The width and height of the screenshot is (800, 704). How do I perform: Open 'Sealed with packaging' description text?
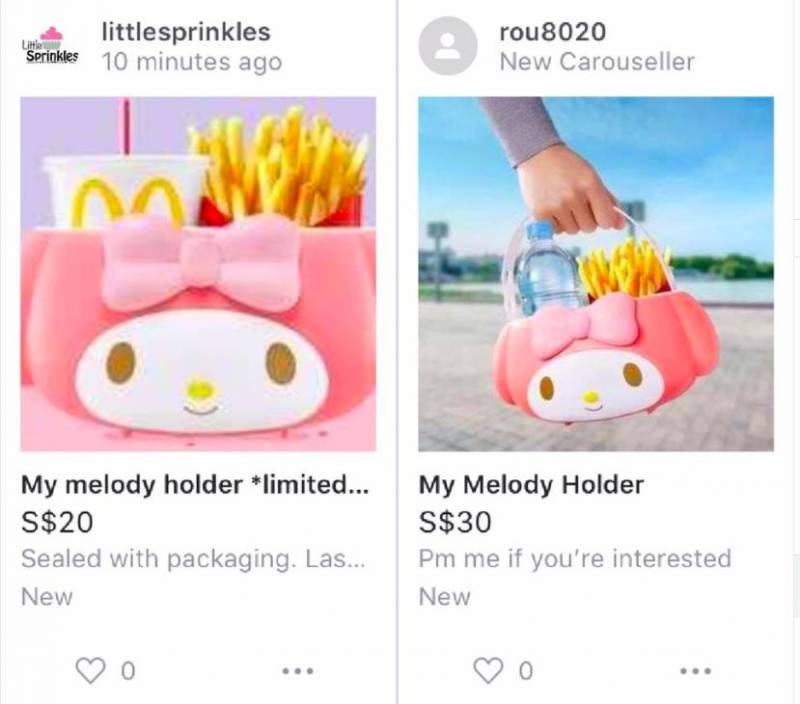(193, 559)
